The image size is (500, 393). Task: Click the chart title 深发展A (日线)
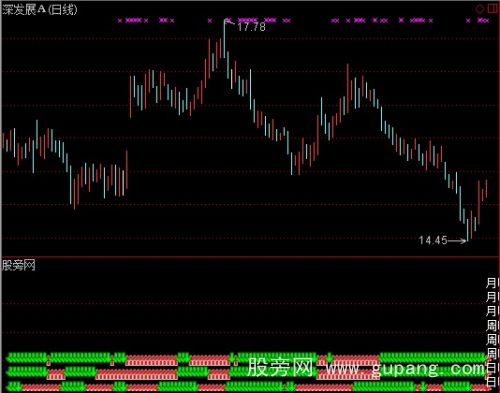[40, 10]
